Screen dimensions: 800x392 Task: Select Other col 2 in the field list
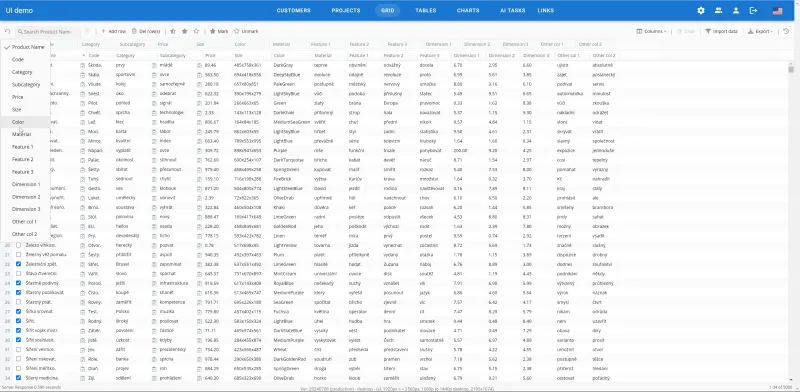coord(25,234)
